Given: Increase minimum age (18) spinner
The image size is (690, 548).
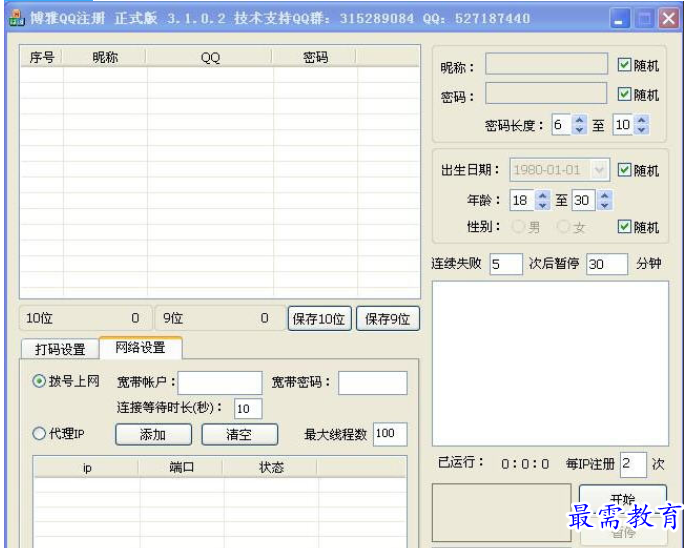Looking at the screenshot, I should pyautogui.click(x=543, y=195).
